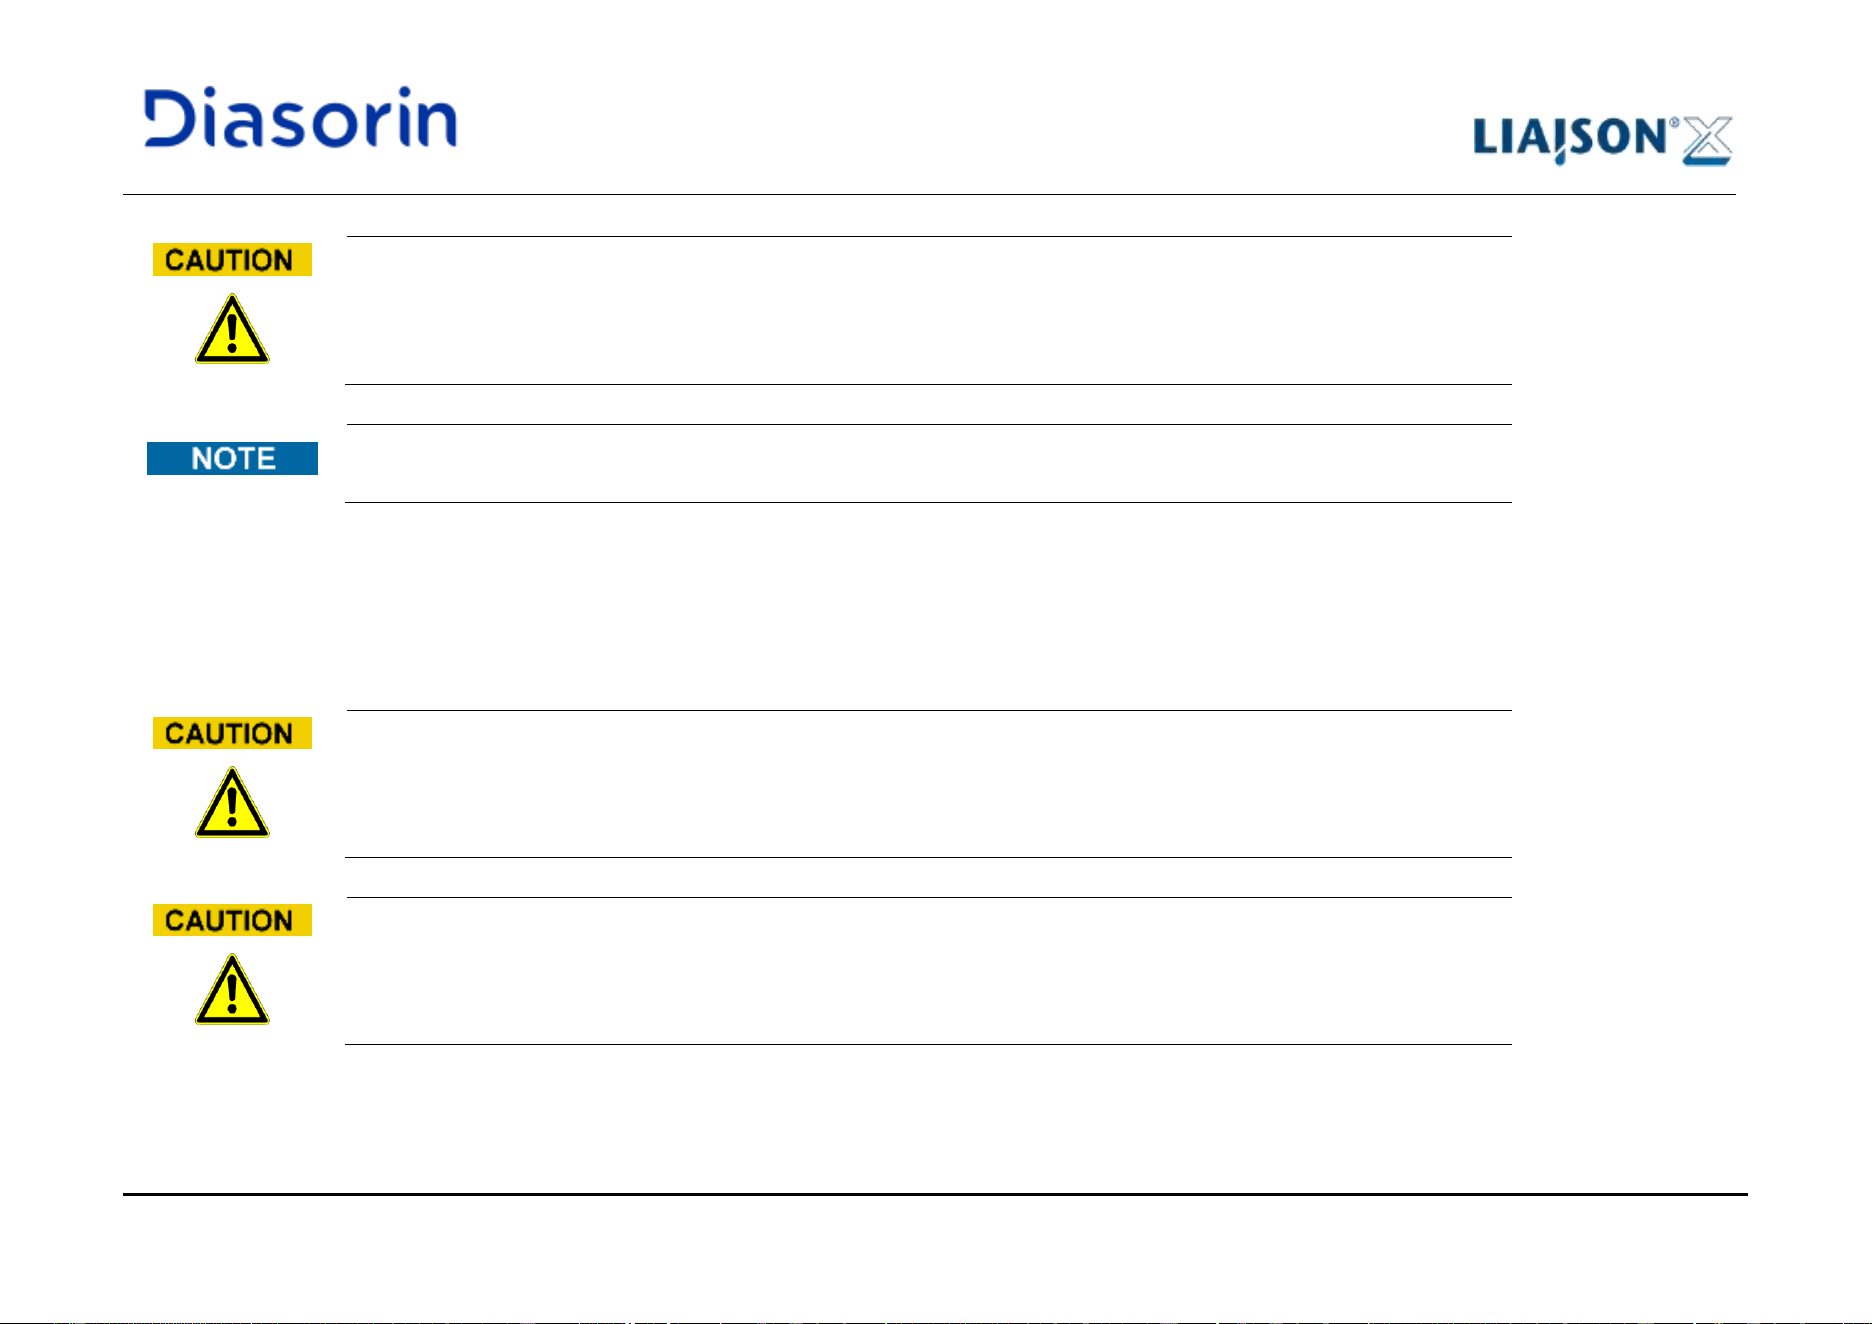Click the warning triangle under the middle CAUTION
Screen dimensions: 1872x1324
232,803
